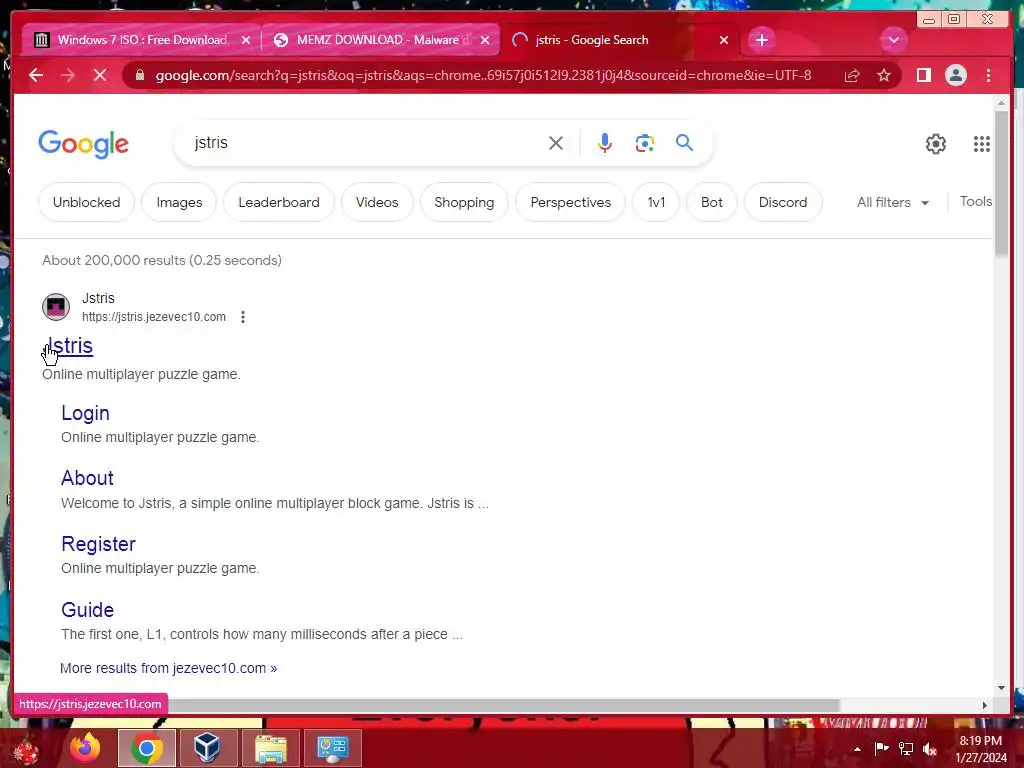
Task: Click the Jstris site favicon
Action: (x=56, y=306)
